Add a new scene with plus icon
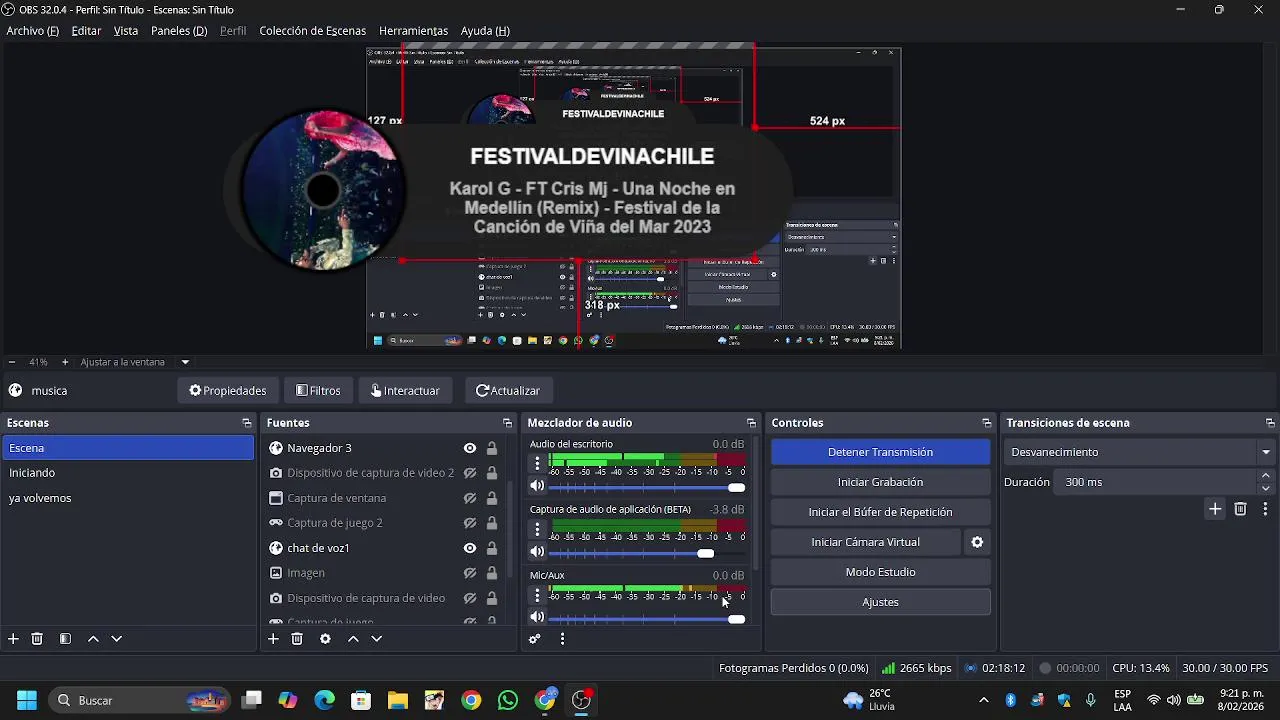Viewport: 1280px width, 720px height. click(x=13, y=639)
